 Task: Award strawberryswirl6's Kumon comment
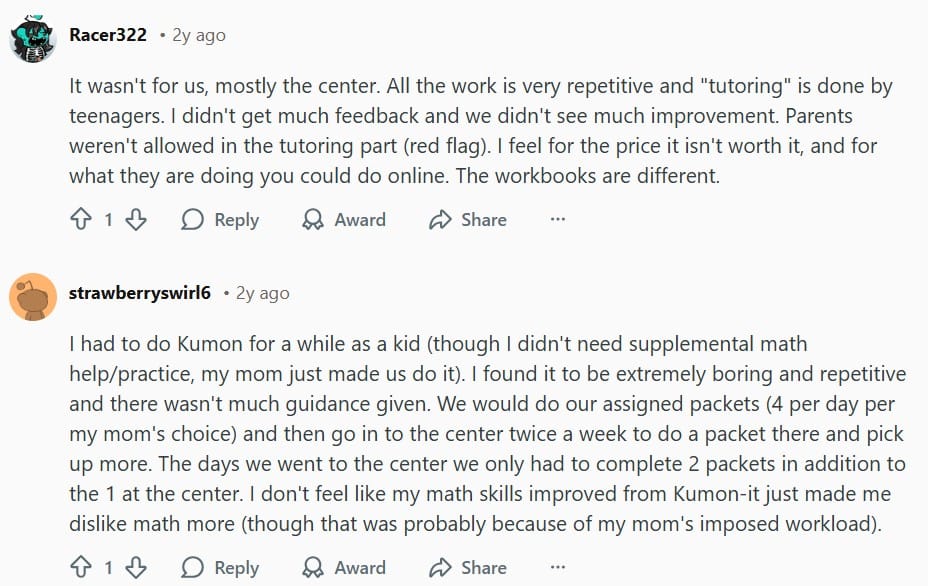pos(344,568)
